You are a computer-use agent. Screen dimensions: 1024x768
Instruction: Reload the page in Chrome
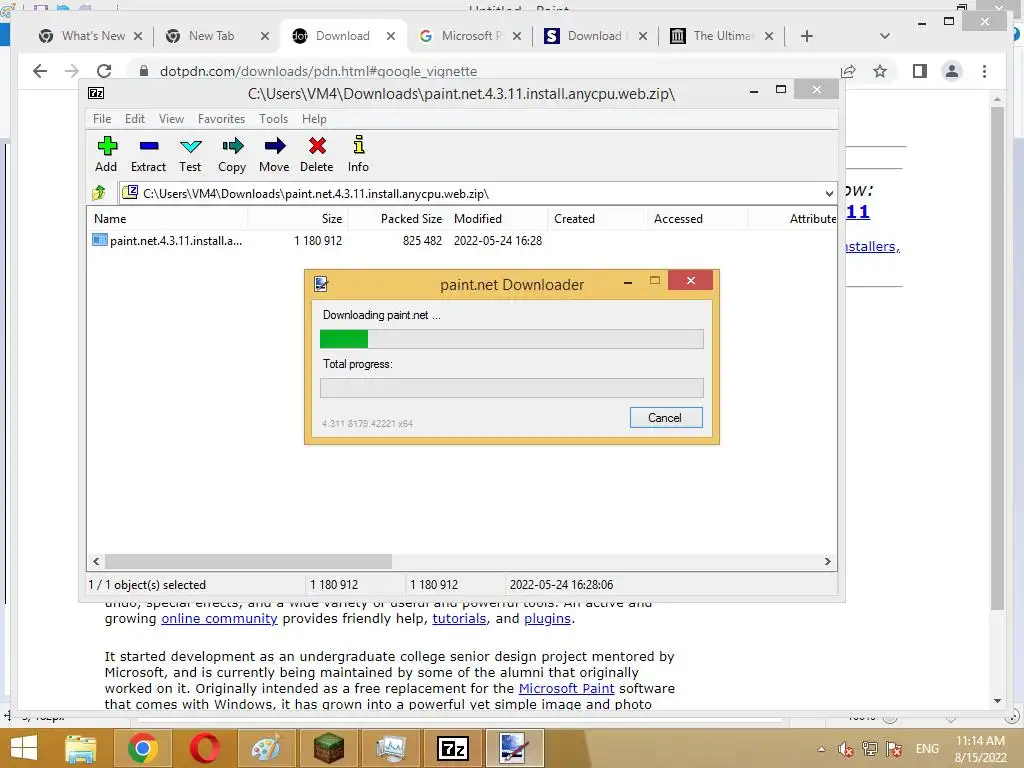[x=104, y=71]
